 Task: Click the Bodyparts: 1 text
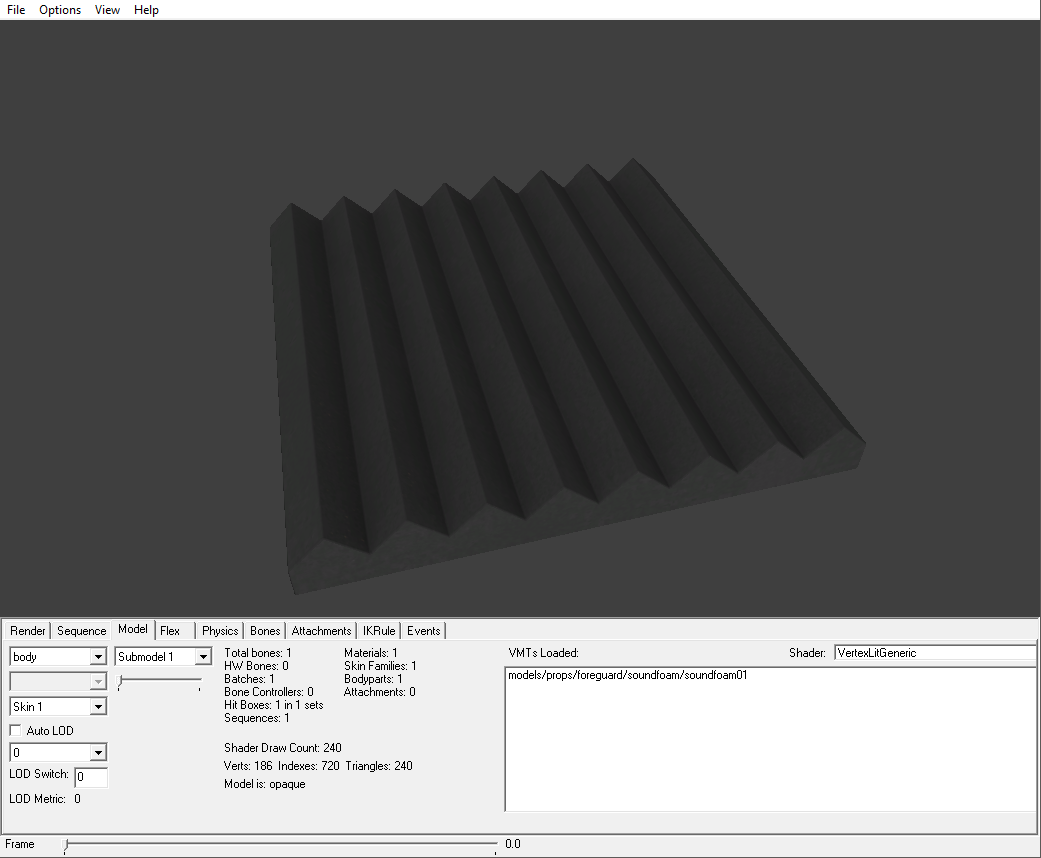point(373,679)
